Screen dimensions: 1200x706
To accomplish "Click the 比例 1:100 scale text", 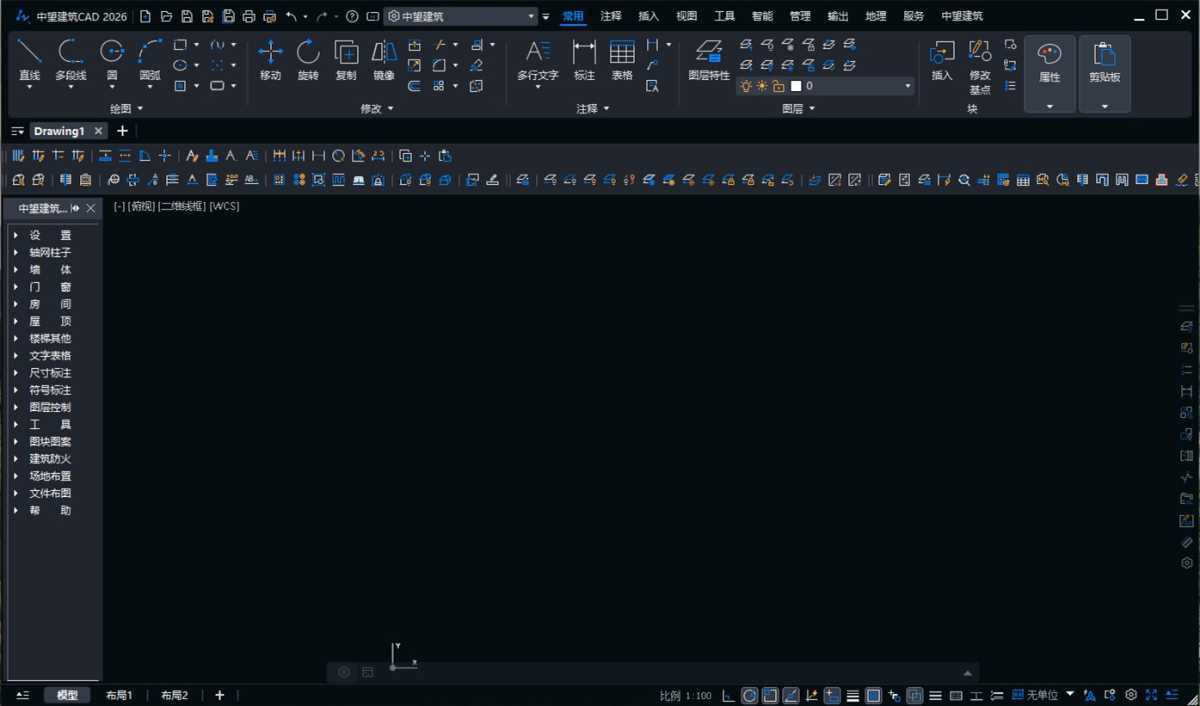I will [x=686, y=695].
